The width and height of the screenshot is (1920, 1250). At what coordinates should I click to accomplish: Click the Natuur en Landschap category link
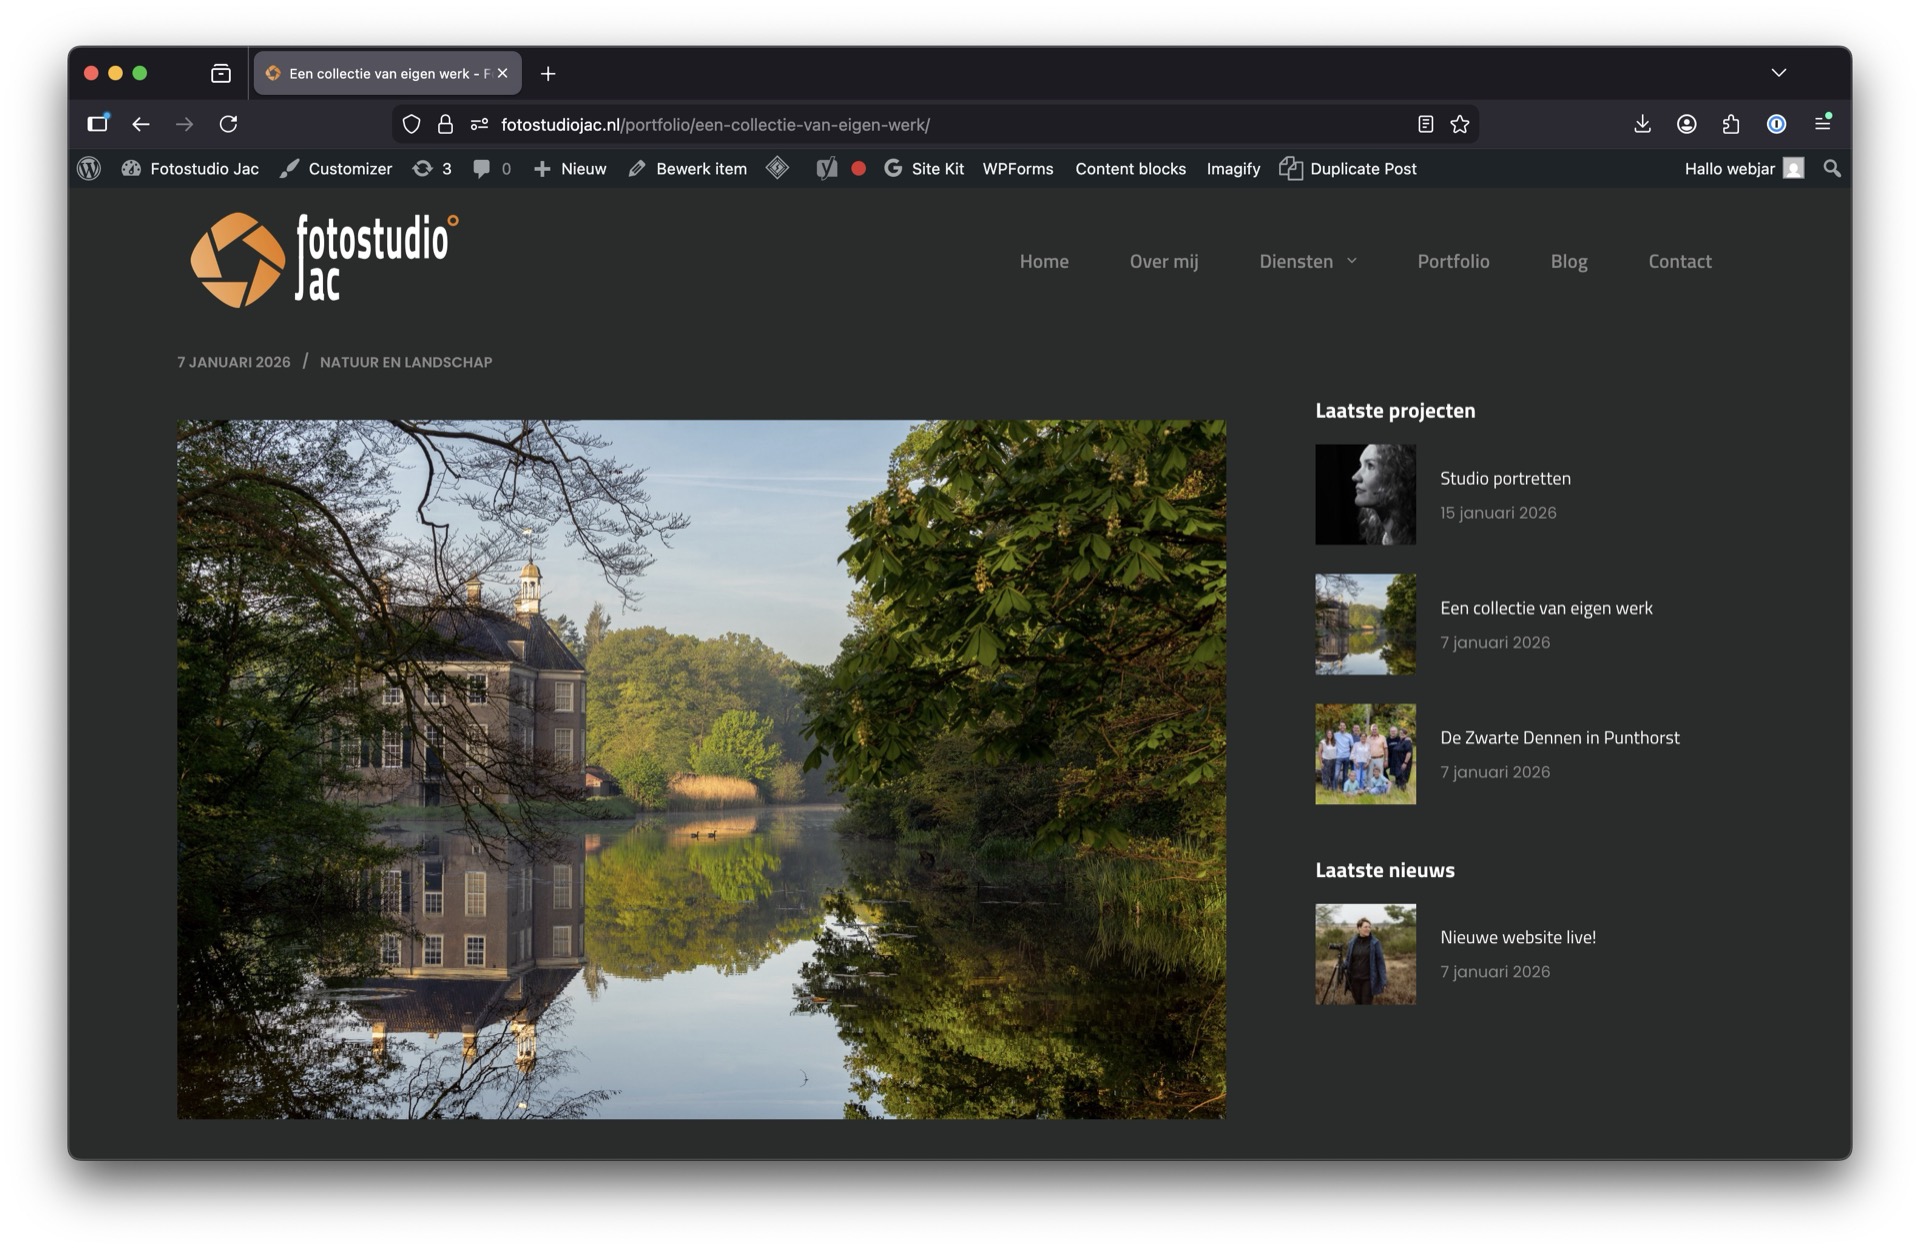(x=405, y=362)
